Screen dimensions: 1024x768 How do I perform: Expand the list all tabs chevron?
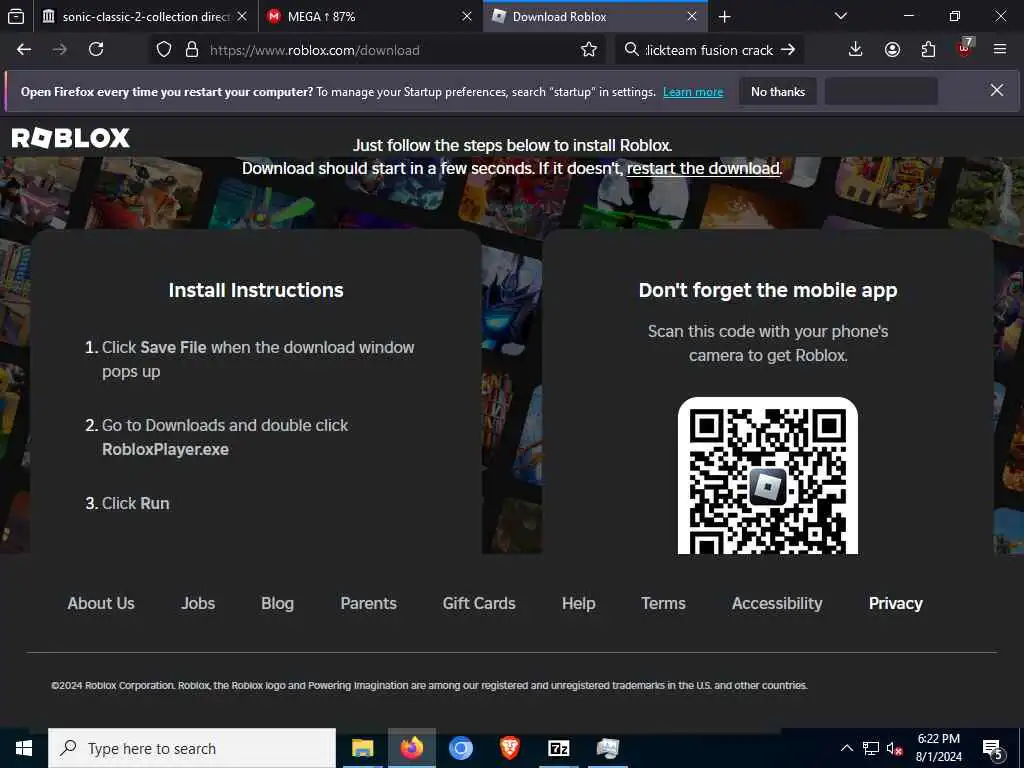pyautogui.click(x=840, y=16)
